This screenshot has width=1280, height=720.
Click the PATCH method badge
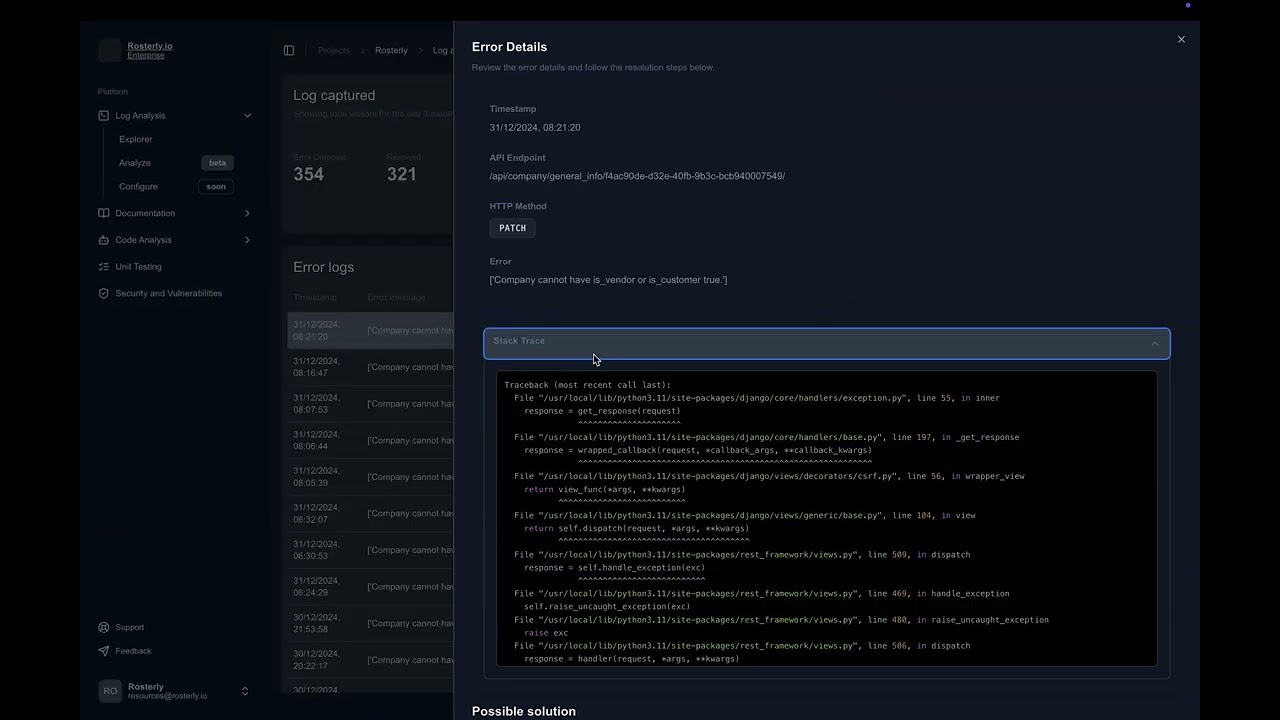tap(512, 227)
